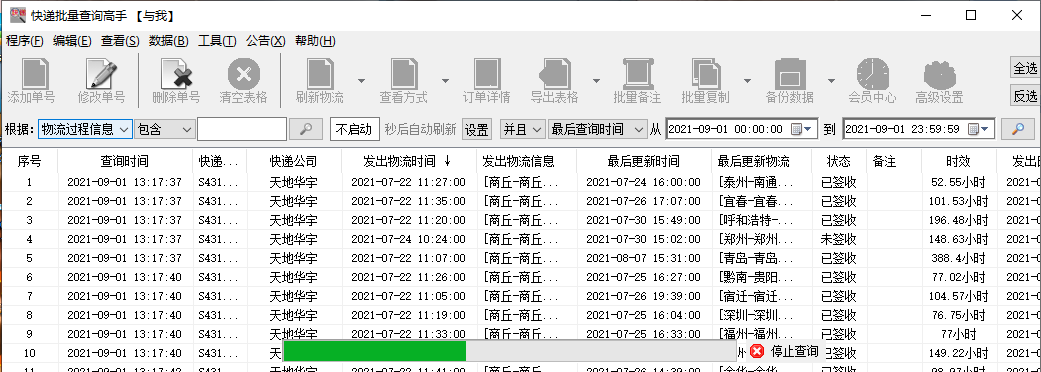Click the red 停止查询 stop icon
The width and height of the screenshot is (1041, 372).
[758, 351]
